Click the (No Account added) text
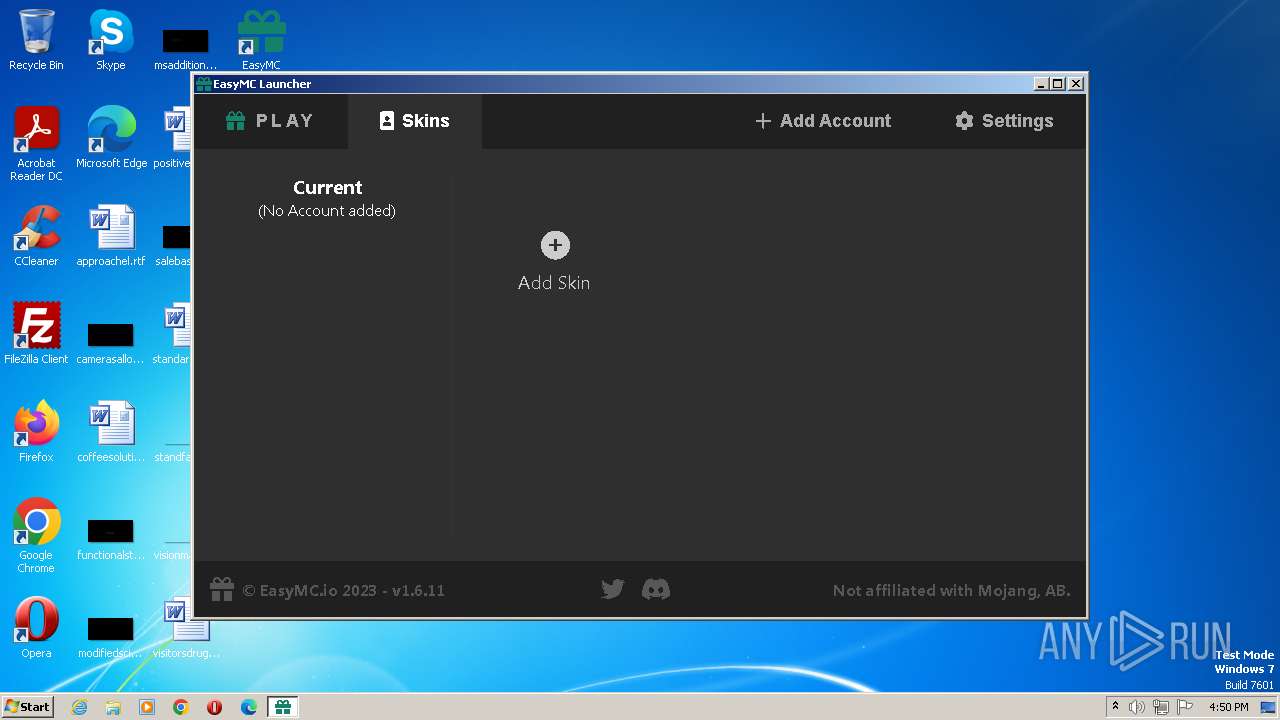This screenshot has width=1280, height=720. [x=327, y=211]
